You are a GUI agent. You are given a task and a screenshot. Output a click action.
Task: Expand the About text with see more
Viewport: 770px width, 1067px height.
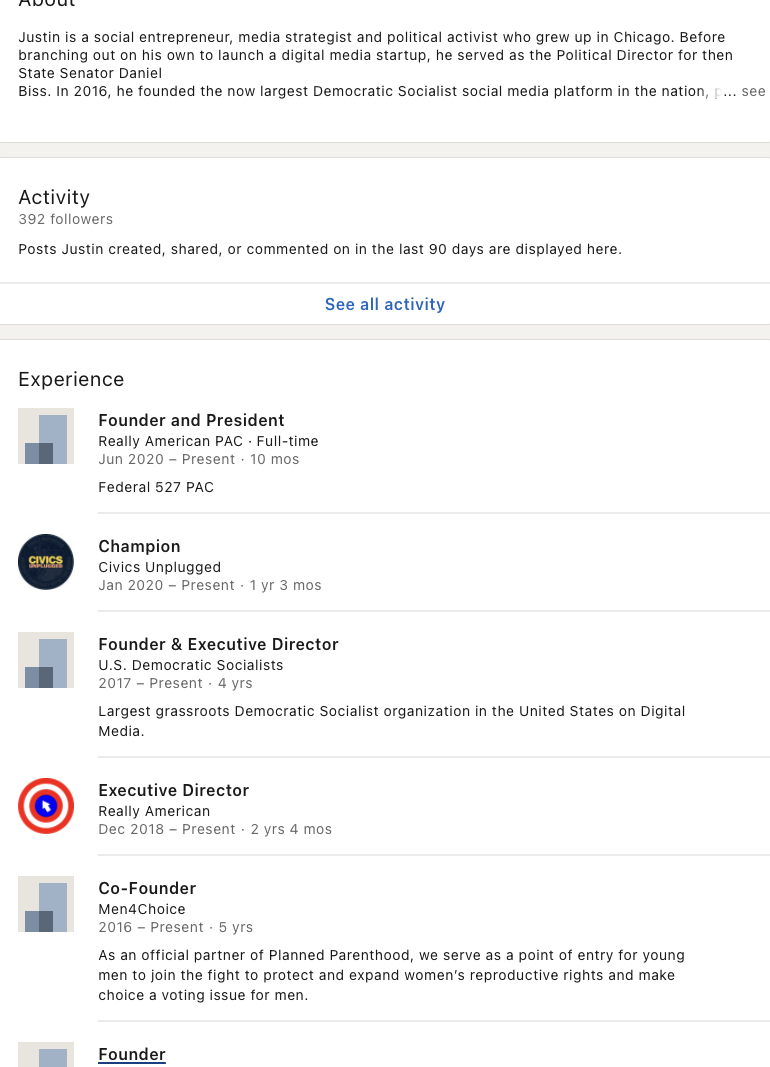pyautogui.click(x=752, y=91)
